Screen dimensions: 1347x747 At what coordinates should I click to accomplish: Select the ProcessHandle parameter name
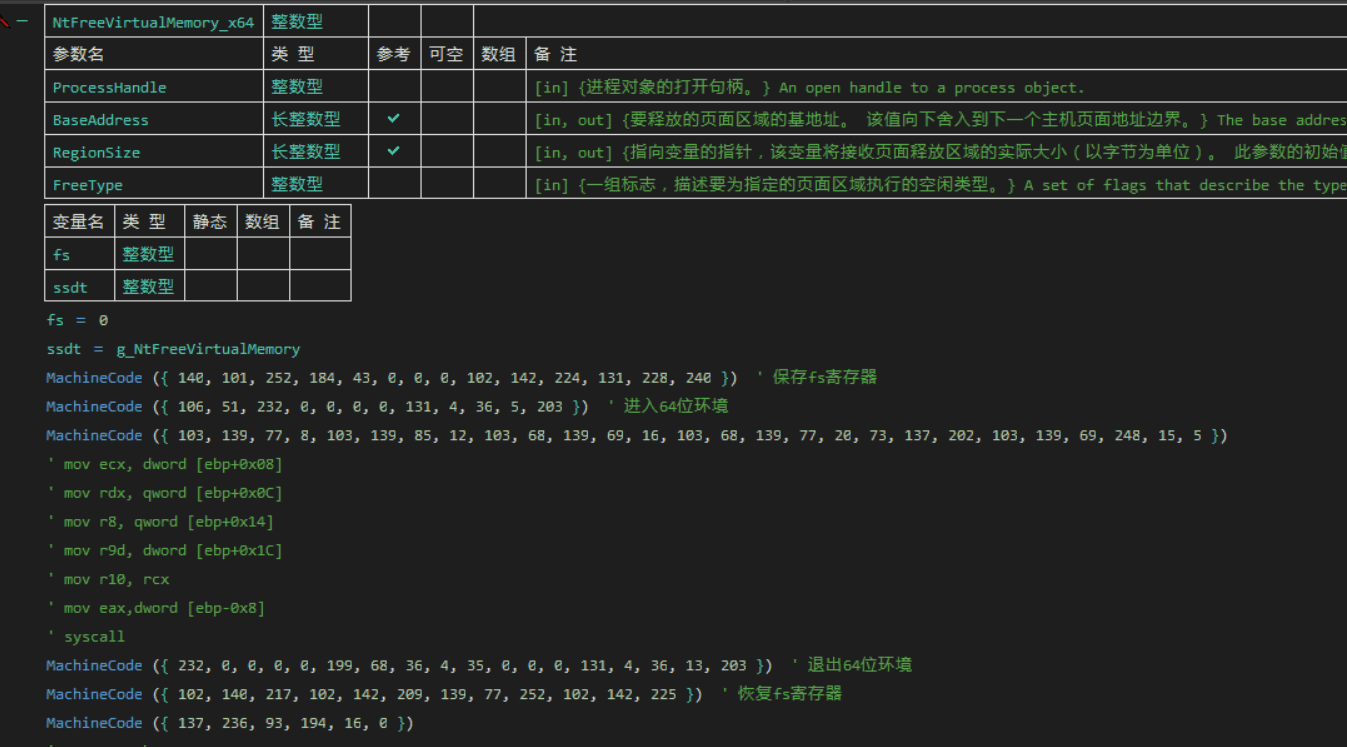pos(109,88)
